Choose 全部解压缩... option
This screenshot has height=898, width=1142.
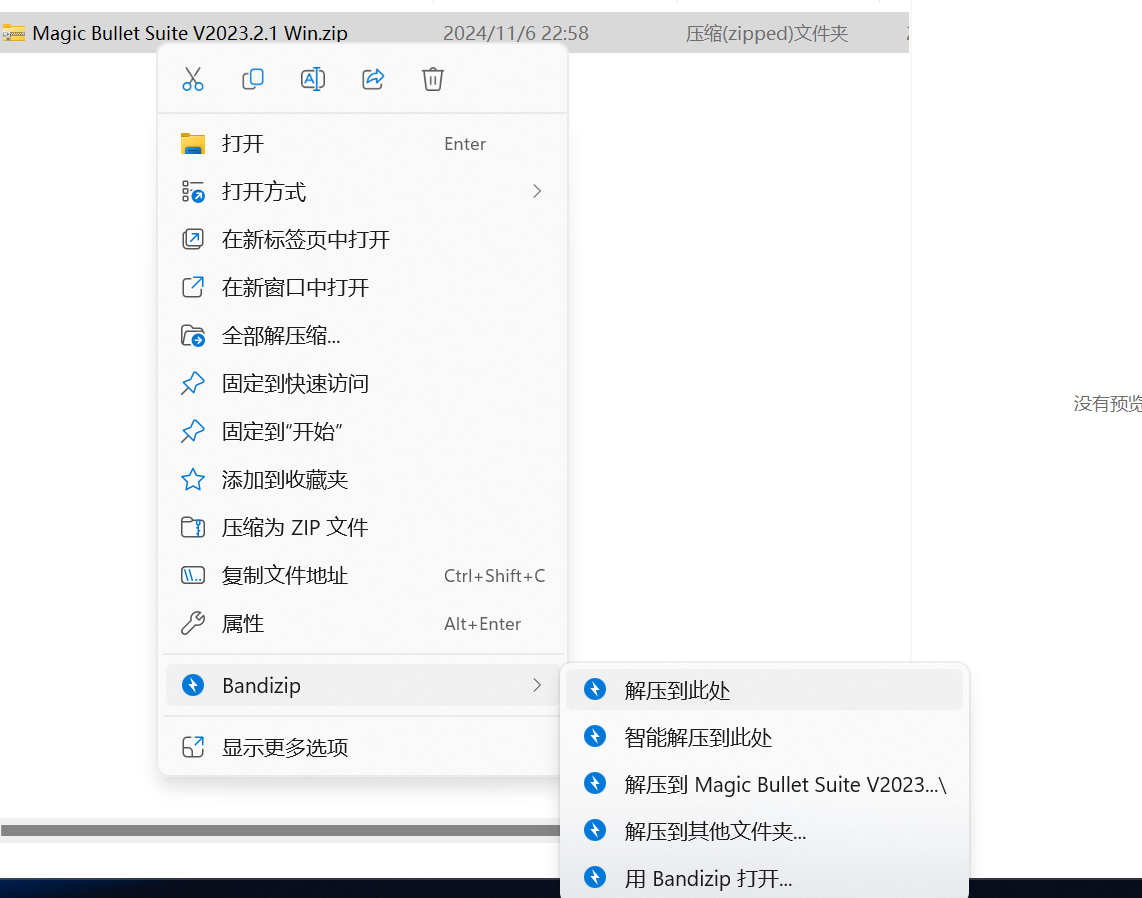point(363,336)
